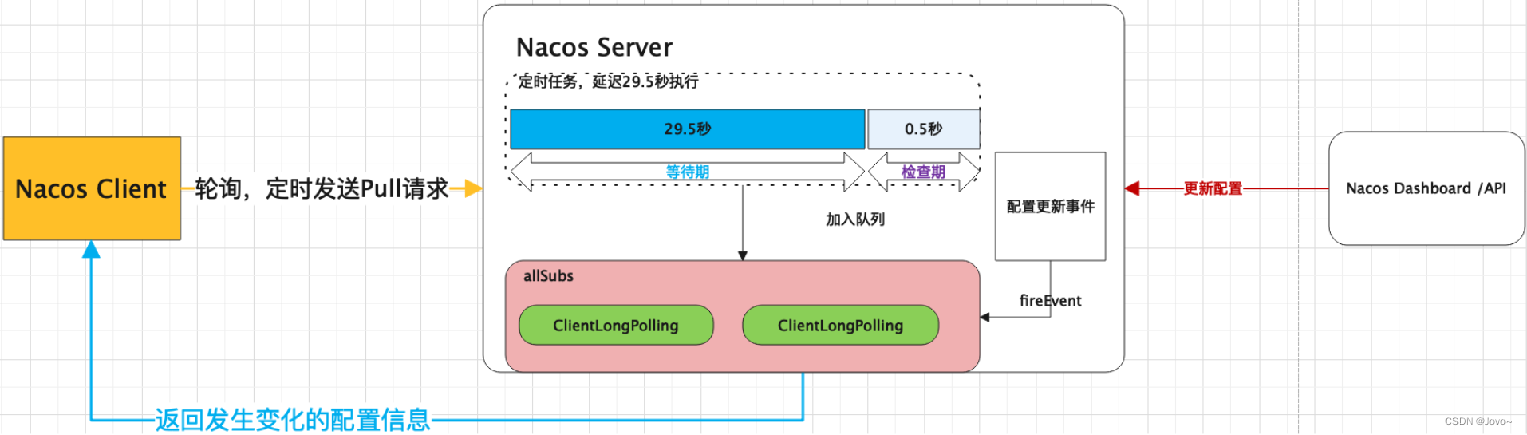
Task: Click the Nacos Dashboard /API box
Action: (1425, 189)
